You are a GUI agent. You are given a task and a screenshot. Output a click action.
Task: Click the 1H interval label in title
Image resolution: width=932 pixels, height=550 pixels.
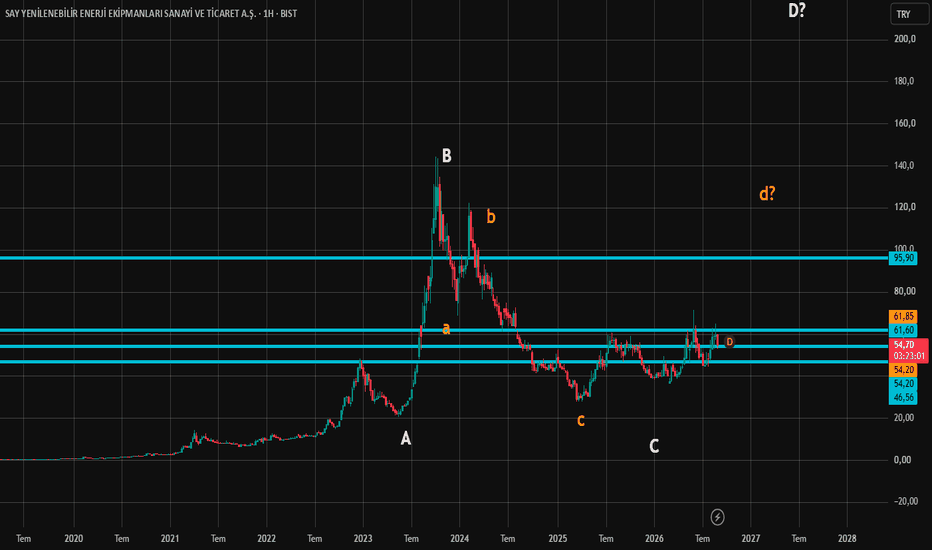268,14
